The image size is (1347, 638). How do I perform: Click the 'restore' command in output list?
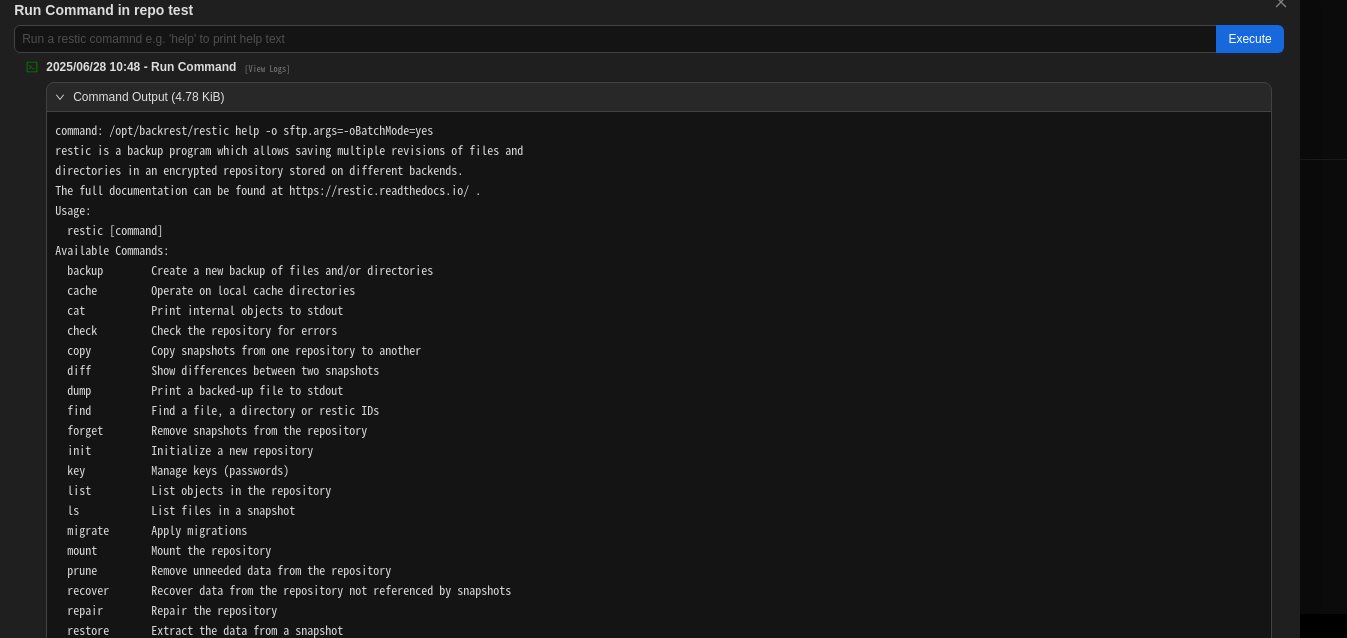(x=88, y=631)
